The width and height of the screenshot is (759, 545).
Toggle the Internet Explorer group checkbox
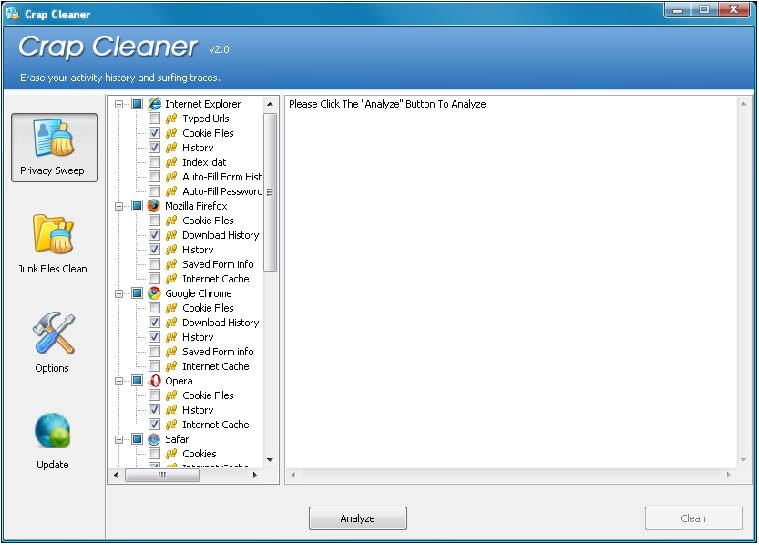pos(137,104)
